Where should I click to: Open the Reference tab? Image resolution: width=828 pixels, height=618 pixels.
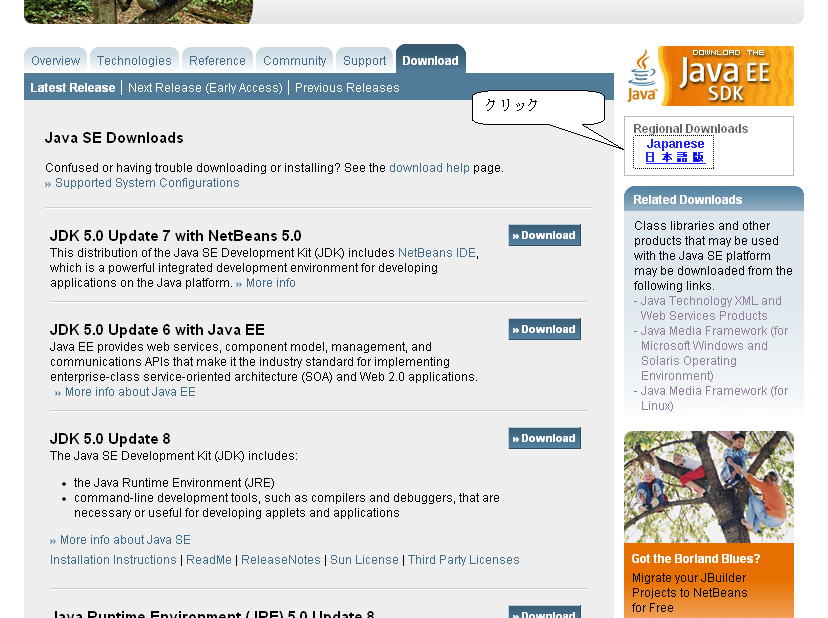click(217, 60)
